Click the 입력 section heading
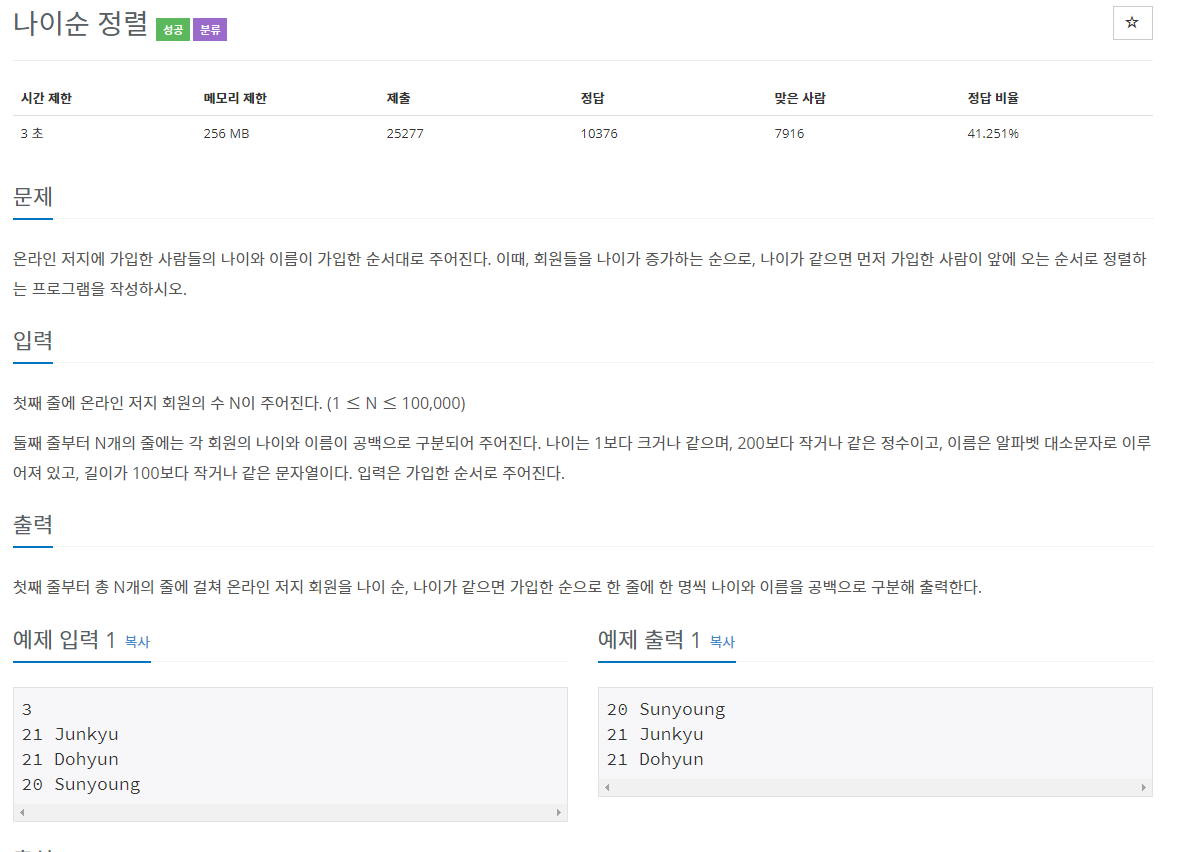The height and width of the screenshot is (852, 1183). [32, 340]
